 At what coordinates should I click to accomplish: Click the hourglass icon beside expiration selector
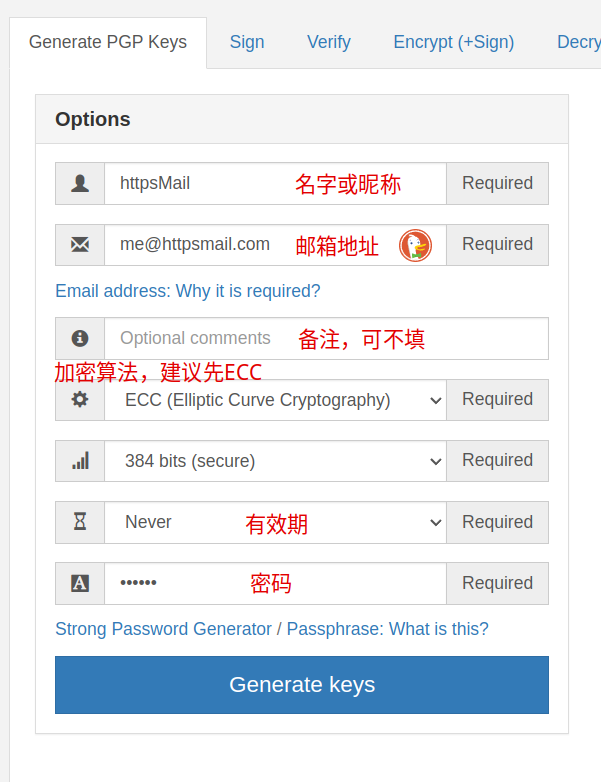point(80,522)
